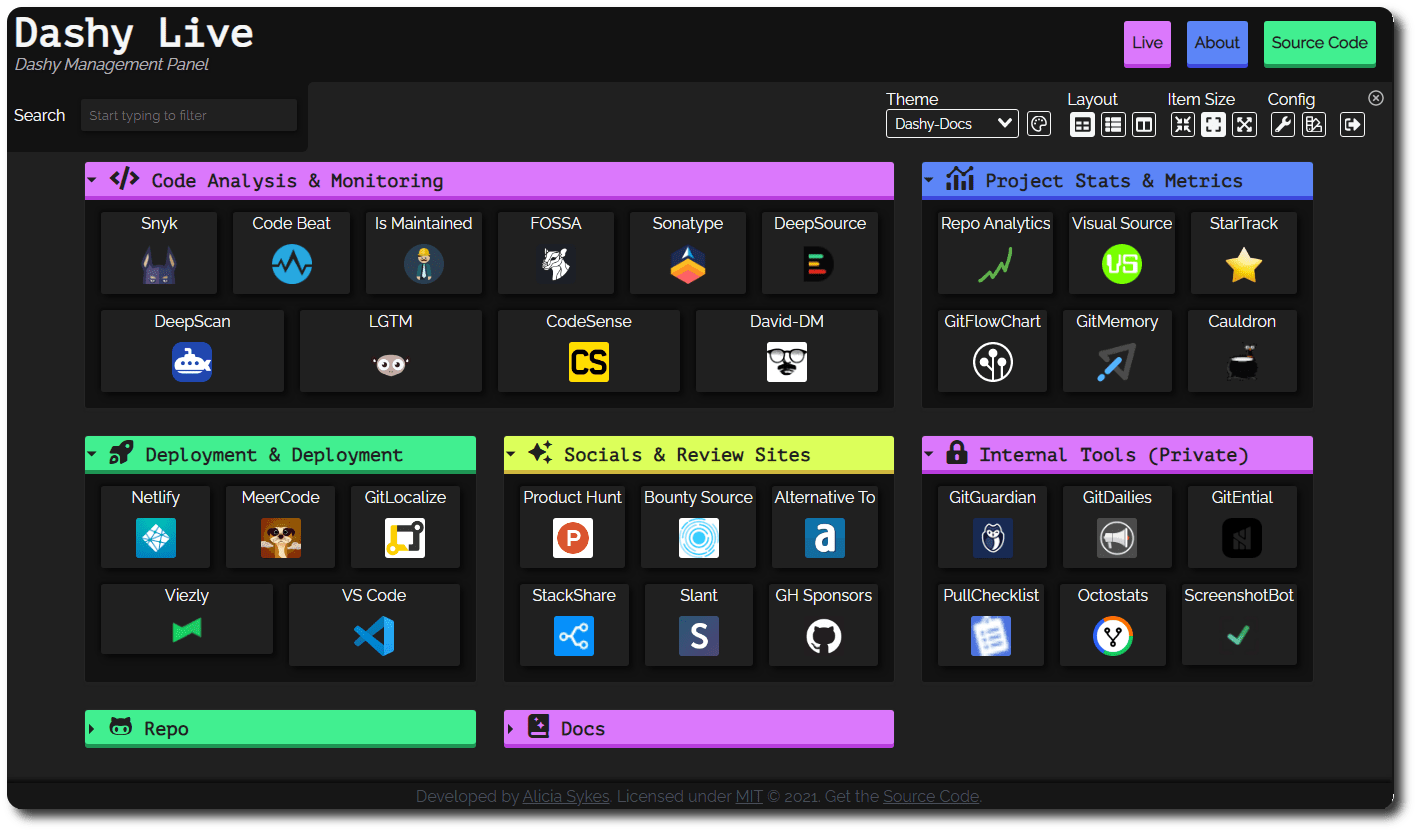
Task: Set item size to large
Action: tap(1244, 124)
